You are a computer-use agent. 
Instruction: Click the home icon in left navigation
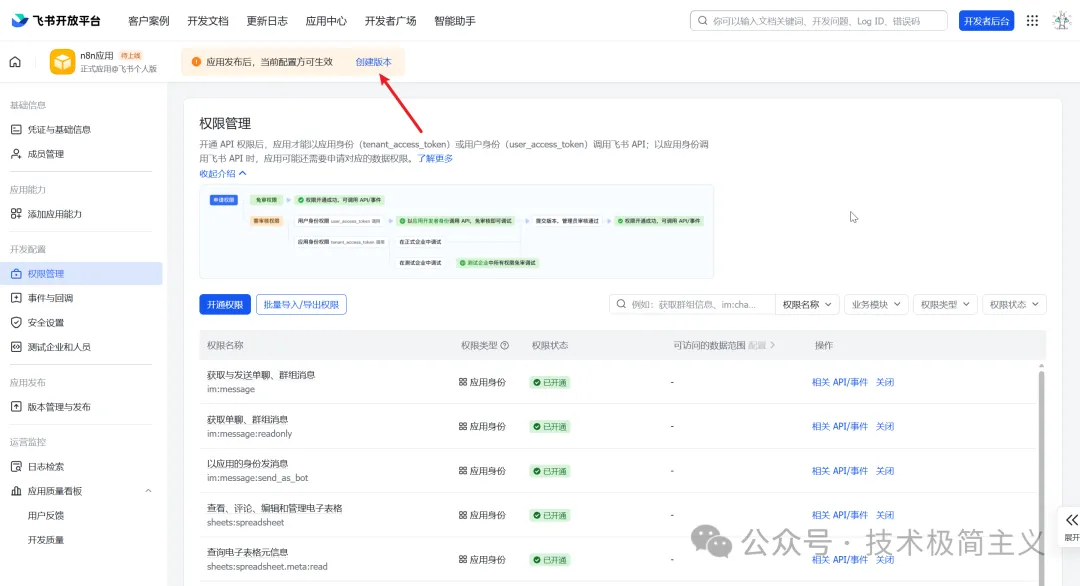tap(15, 62)
